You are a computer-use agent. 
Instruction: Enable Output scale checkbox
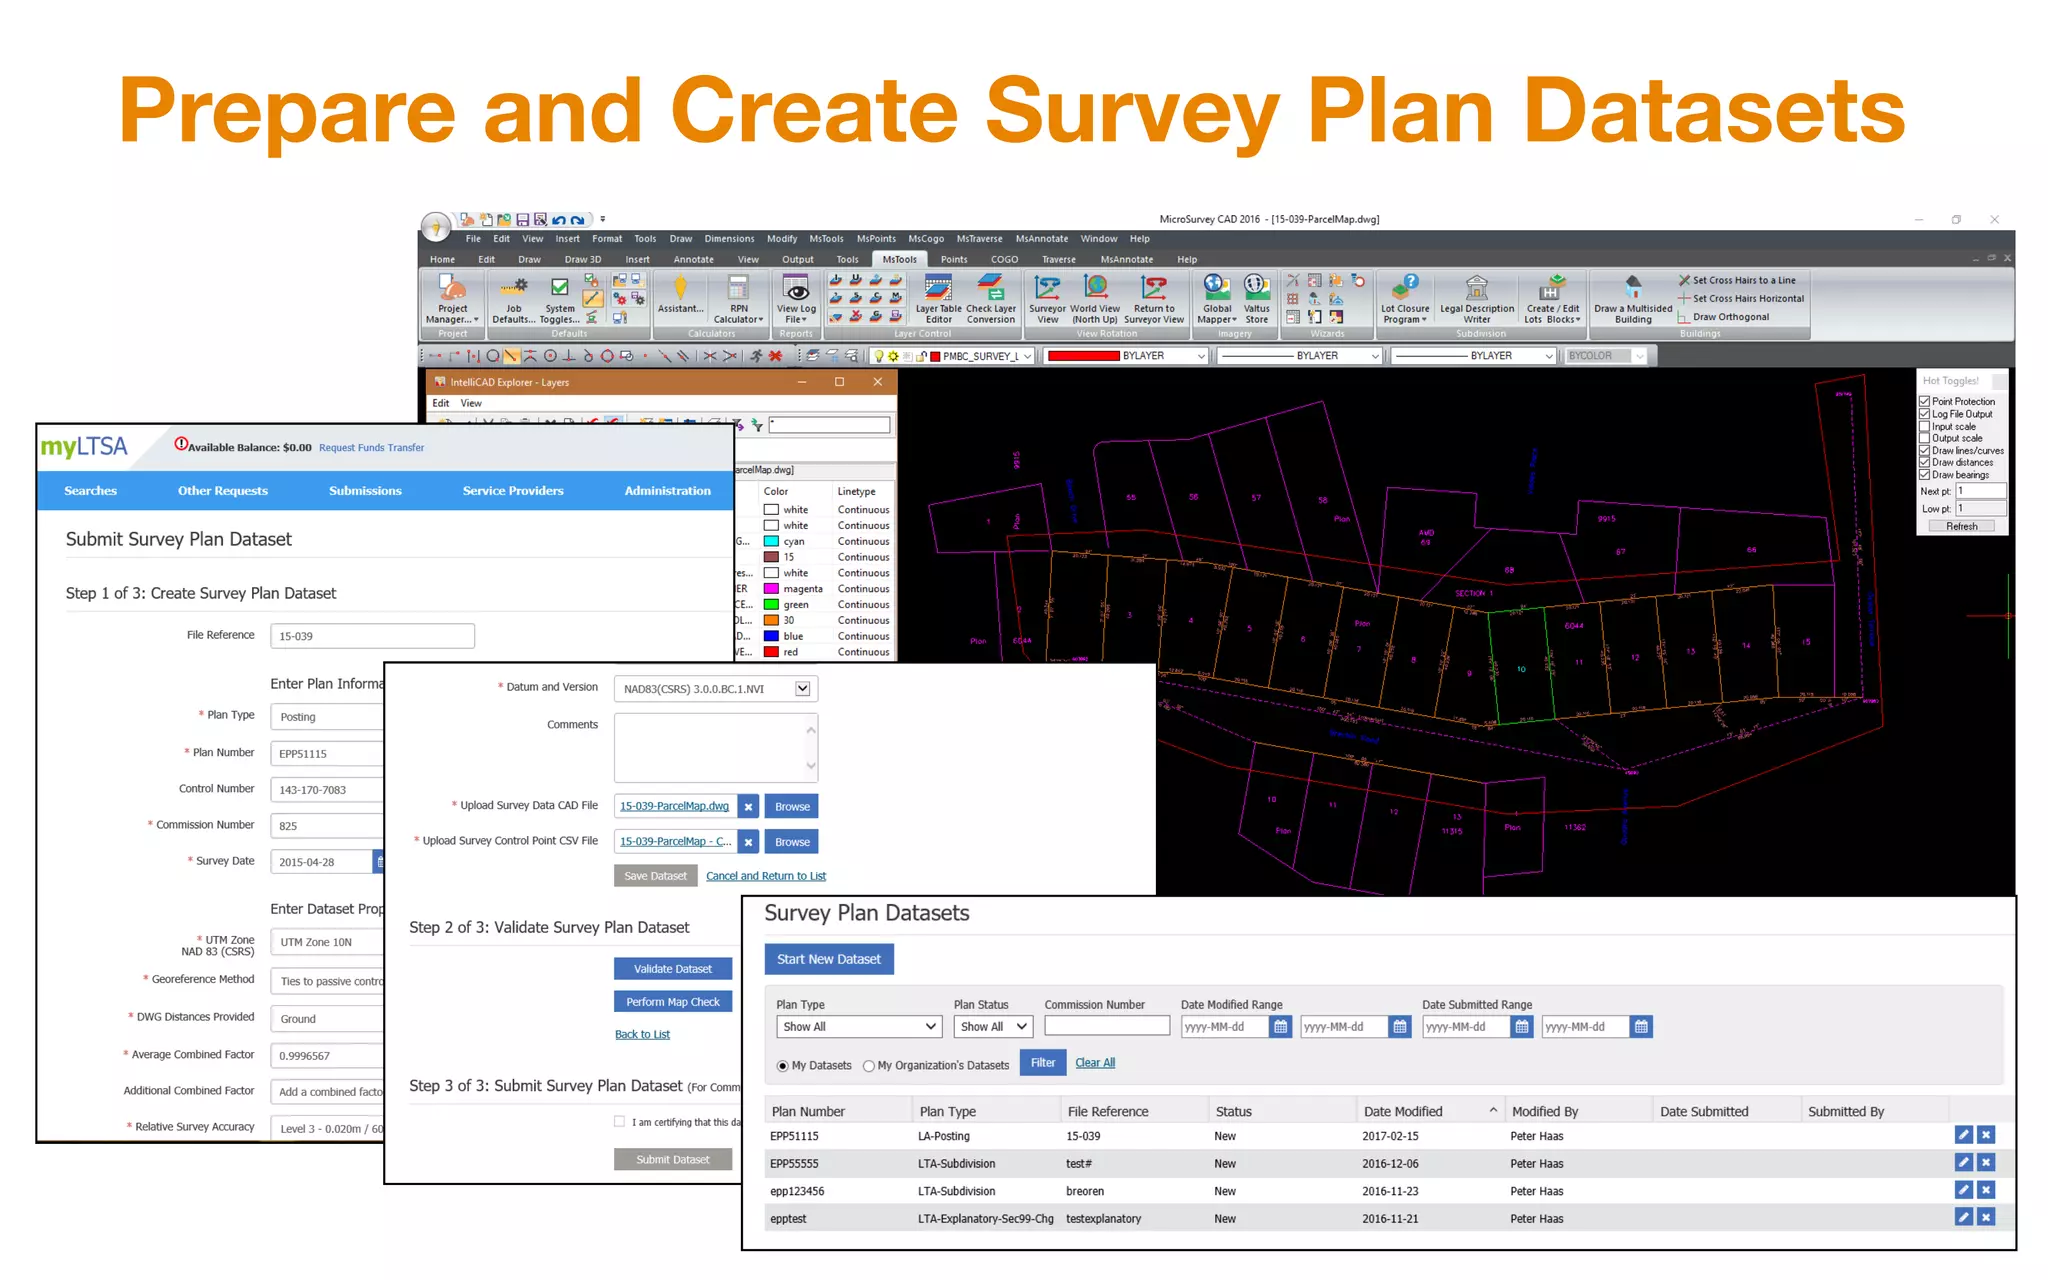point(1924,438)
